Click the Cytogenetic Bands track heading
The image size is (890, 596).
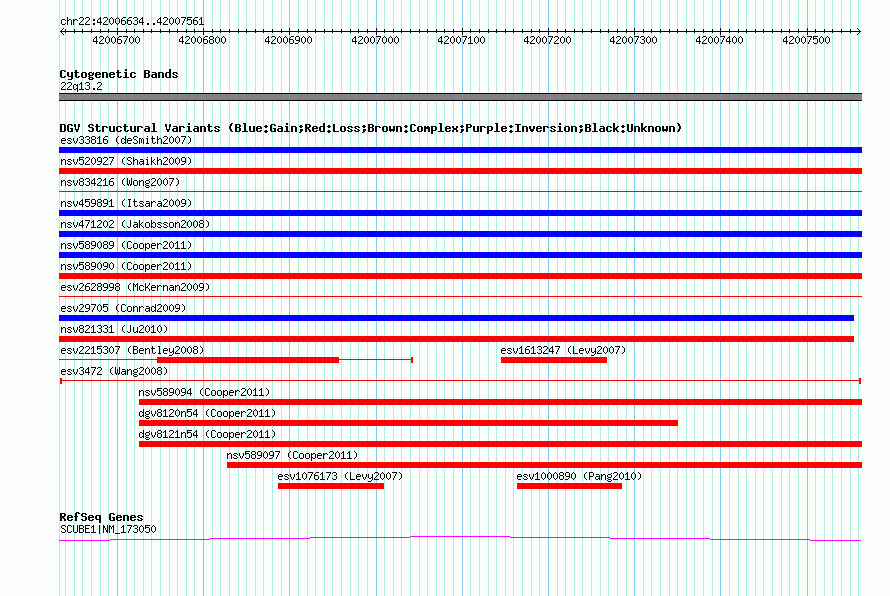[119, 74]
